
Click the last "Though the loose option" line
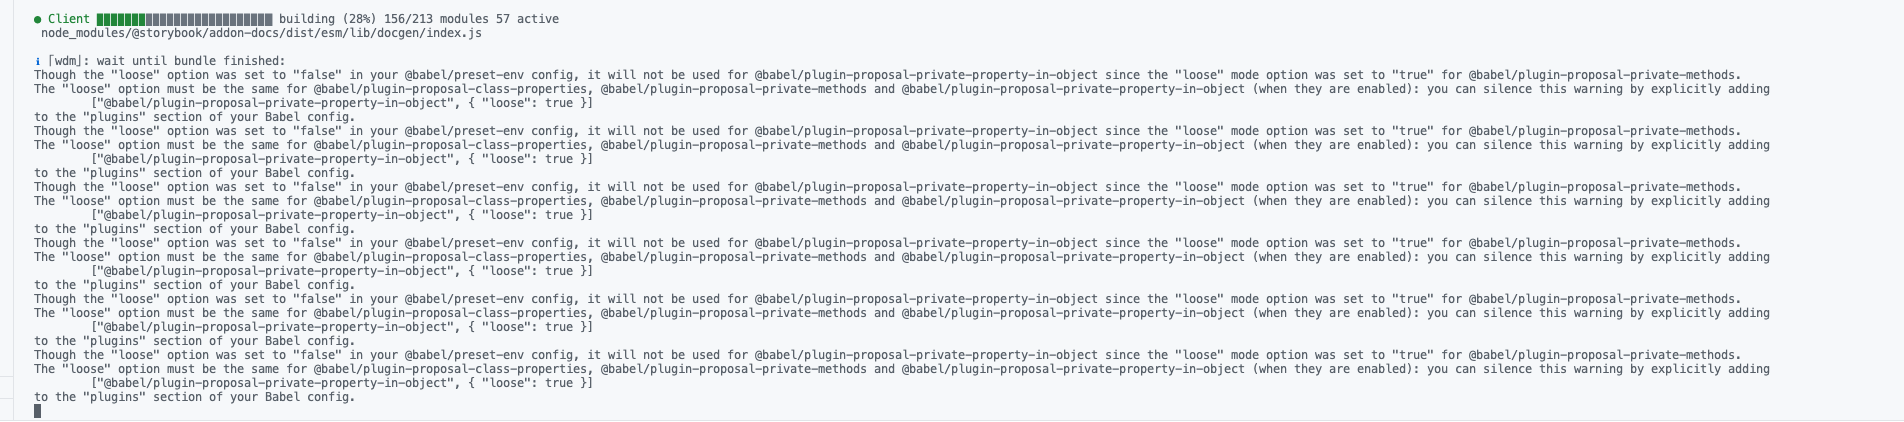pyautogui.click(x=887, y=355)
